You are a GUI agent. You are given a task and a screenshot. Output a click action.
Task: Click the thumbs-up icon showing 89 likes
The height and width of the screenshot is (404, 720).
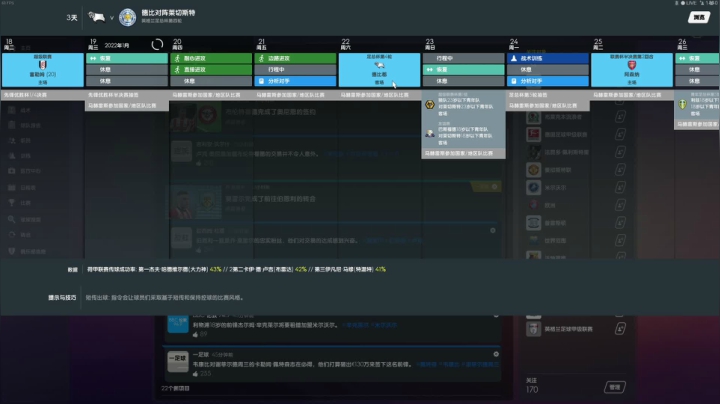(x=195, y=335)
